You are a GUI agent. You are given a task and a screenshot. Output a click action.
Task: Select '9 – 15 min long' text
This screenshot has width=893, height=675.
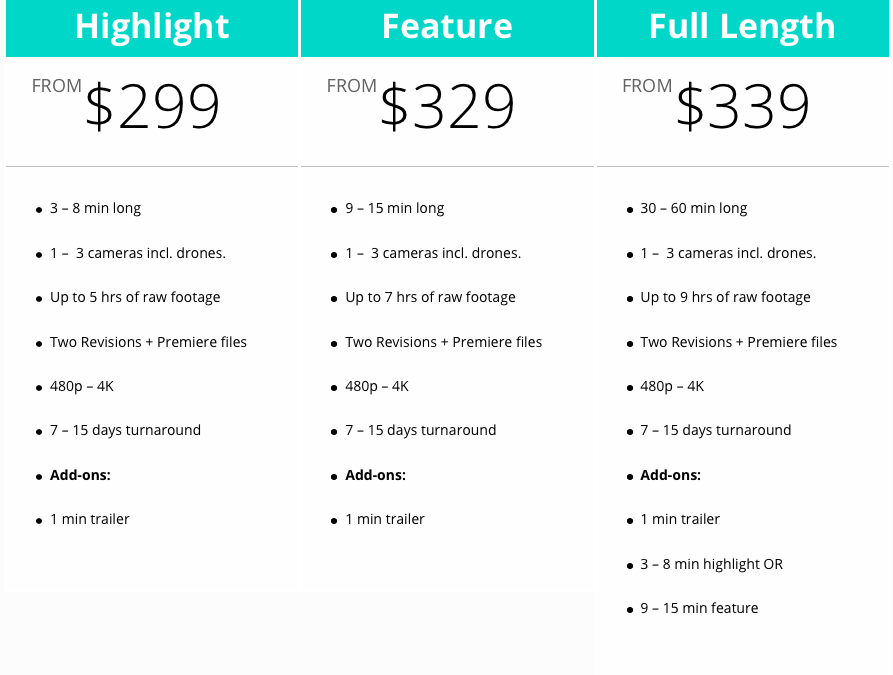coord(395,208)
